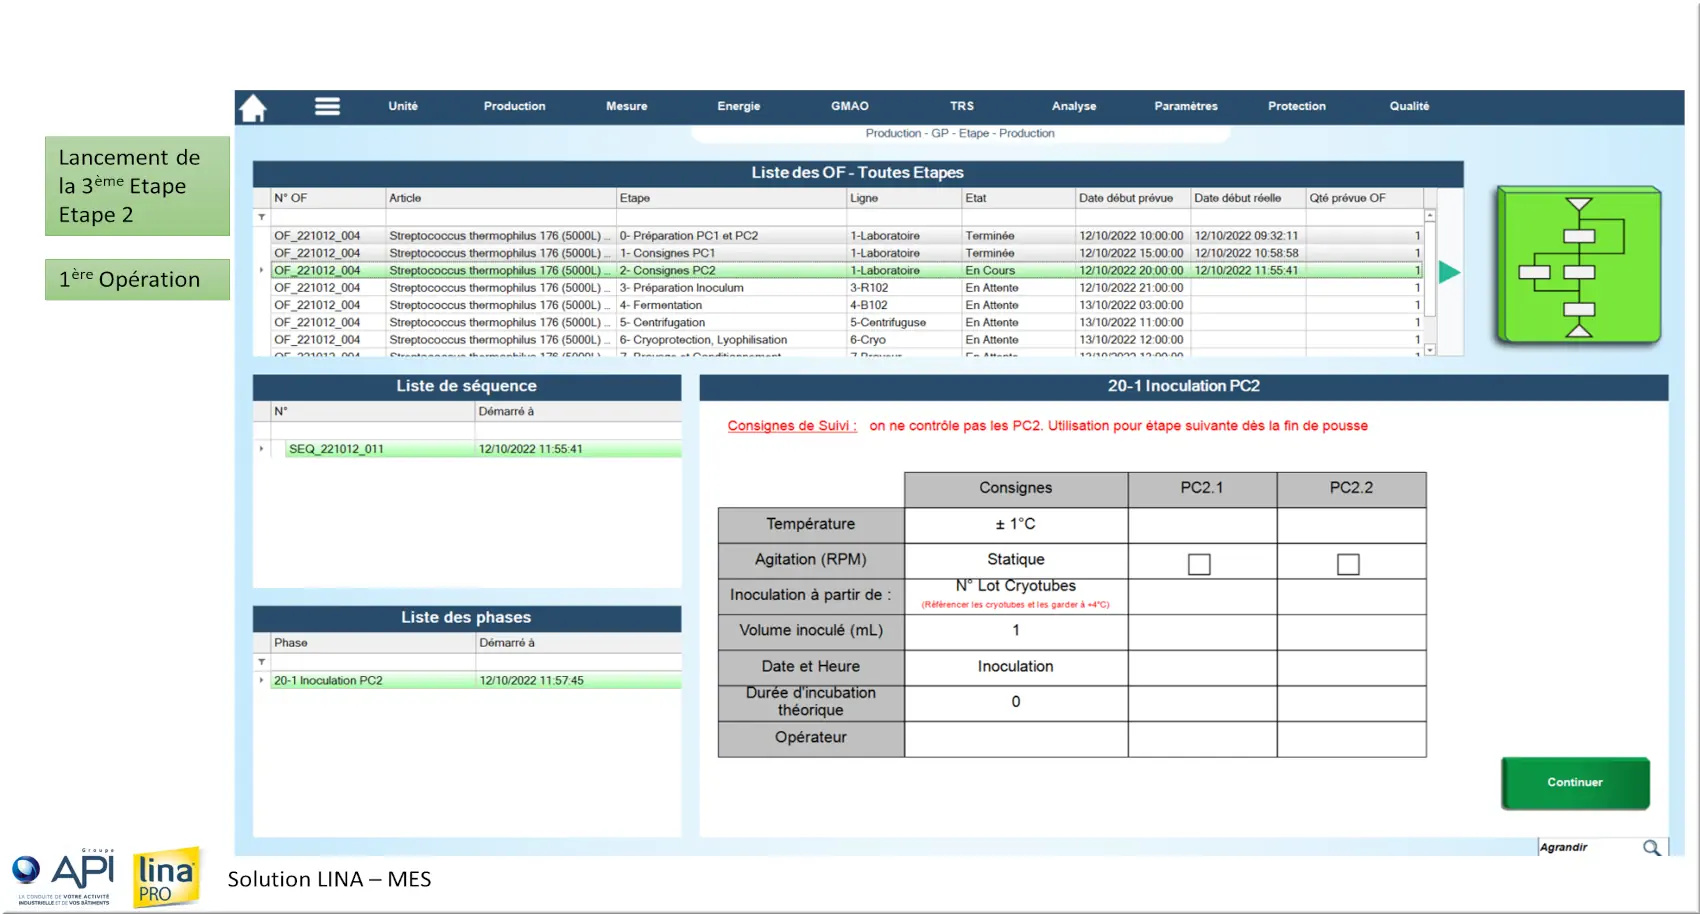Open the TRS menu
1700x914 pixels.
click(x=962, y=106)
